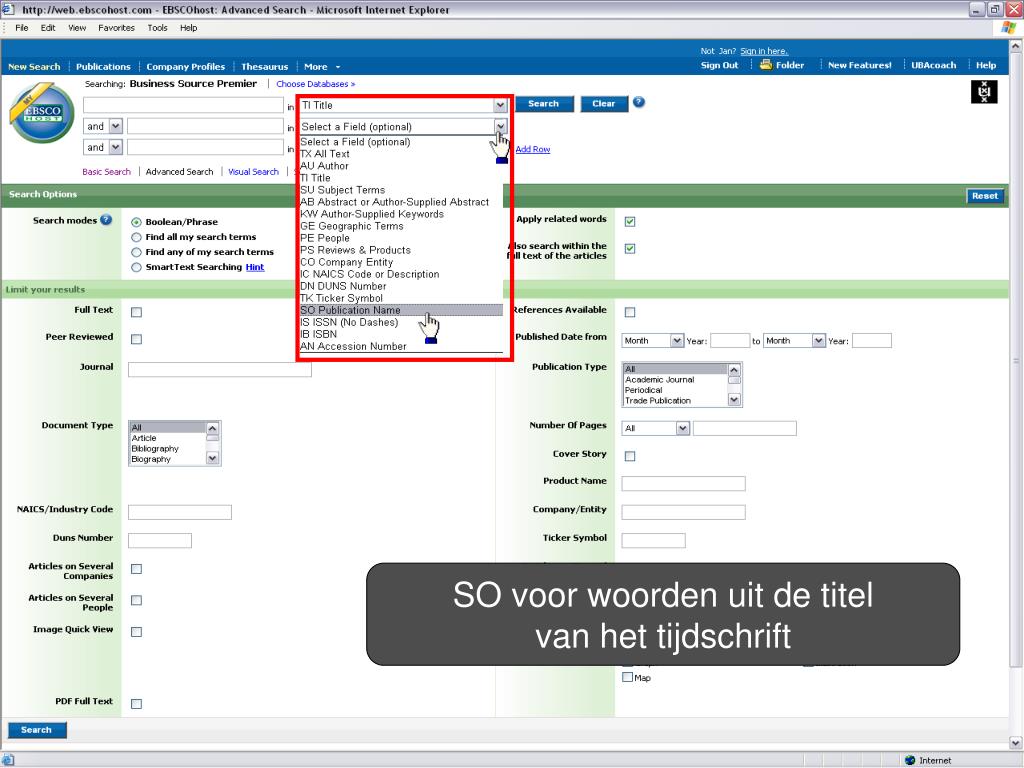Viewport: 1024px width, 768px height.
Task: Select Find any of my search terms
Action: coord(136,252)
